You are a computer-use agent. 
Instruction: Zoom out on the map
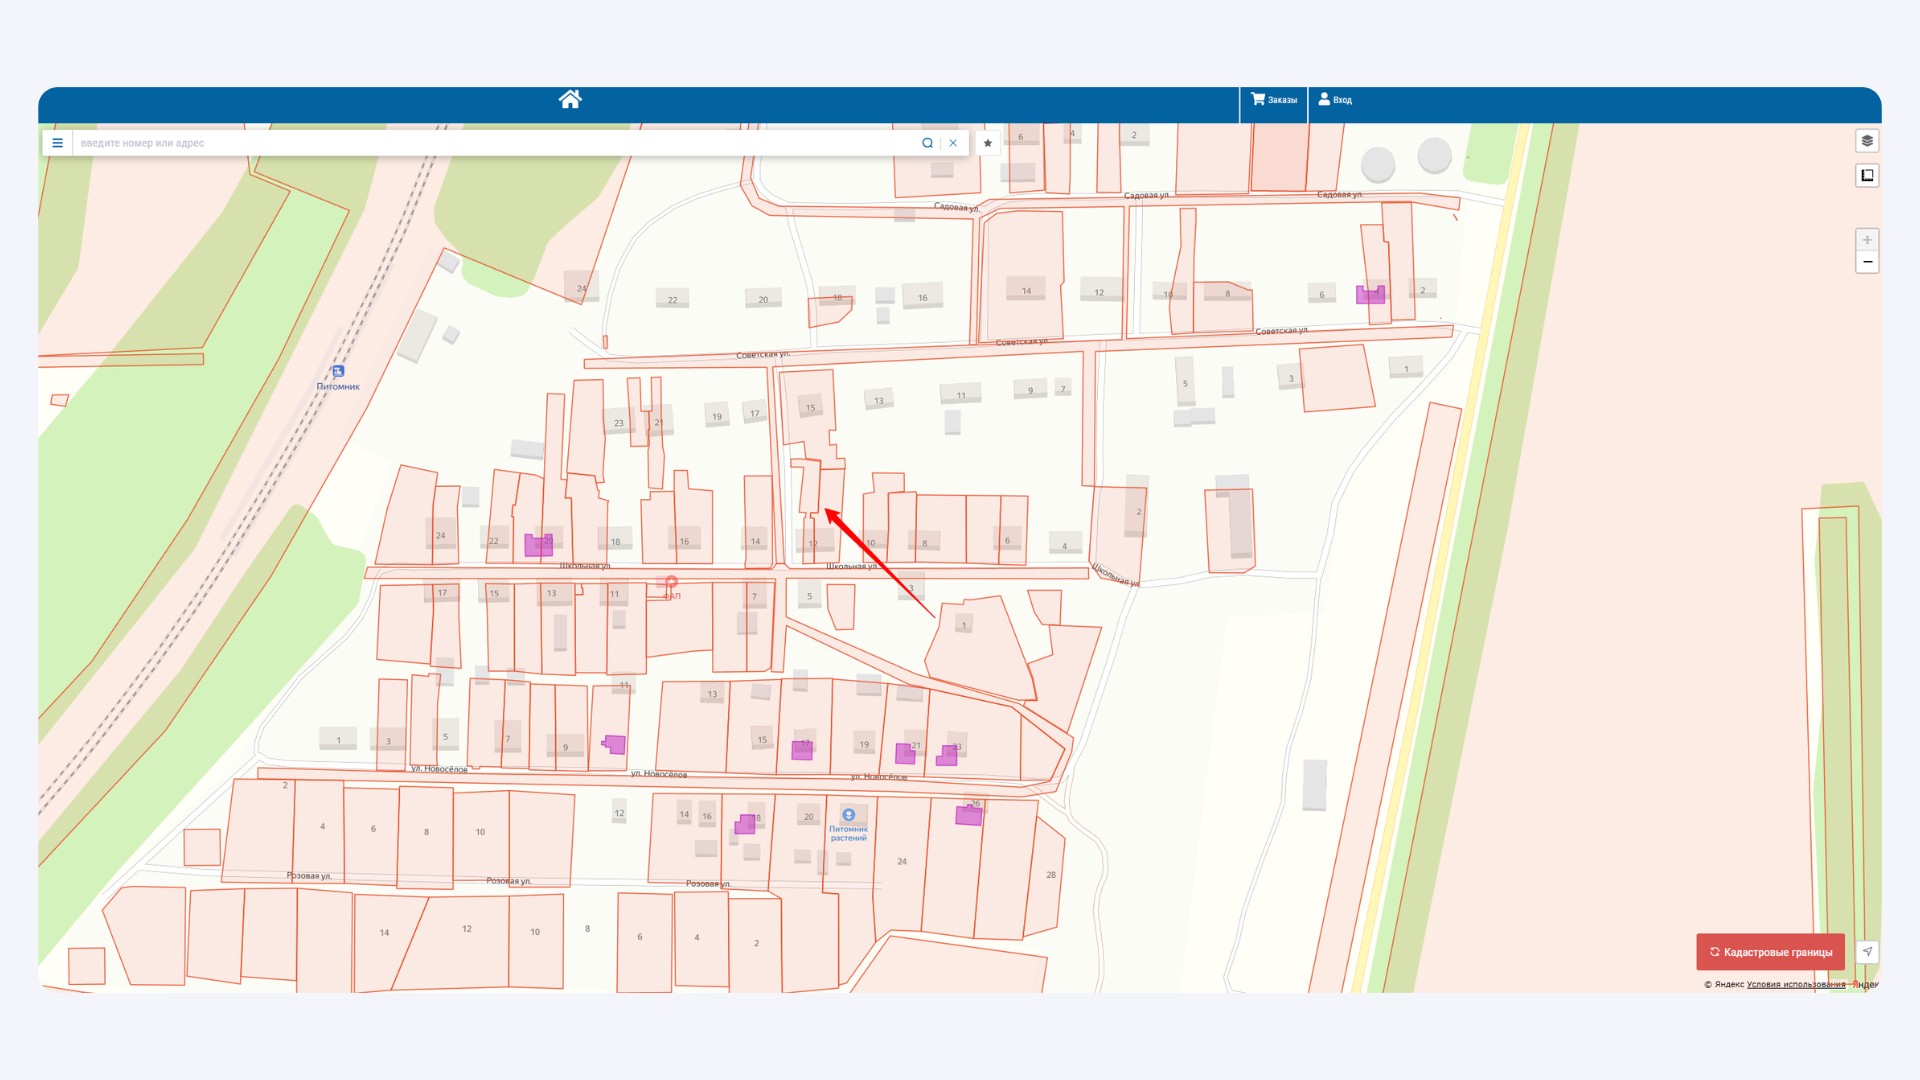[1867, 262]
